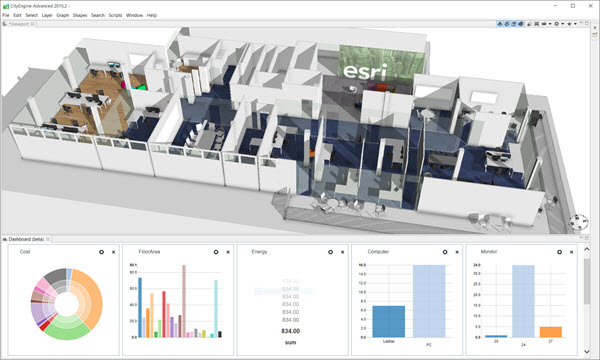600x360 pixels.
Task: Expand the star bookmarks dropdown arrow
Action: [576, 24]
